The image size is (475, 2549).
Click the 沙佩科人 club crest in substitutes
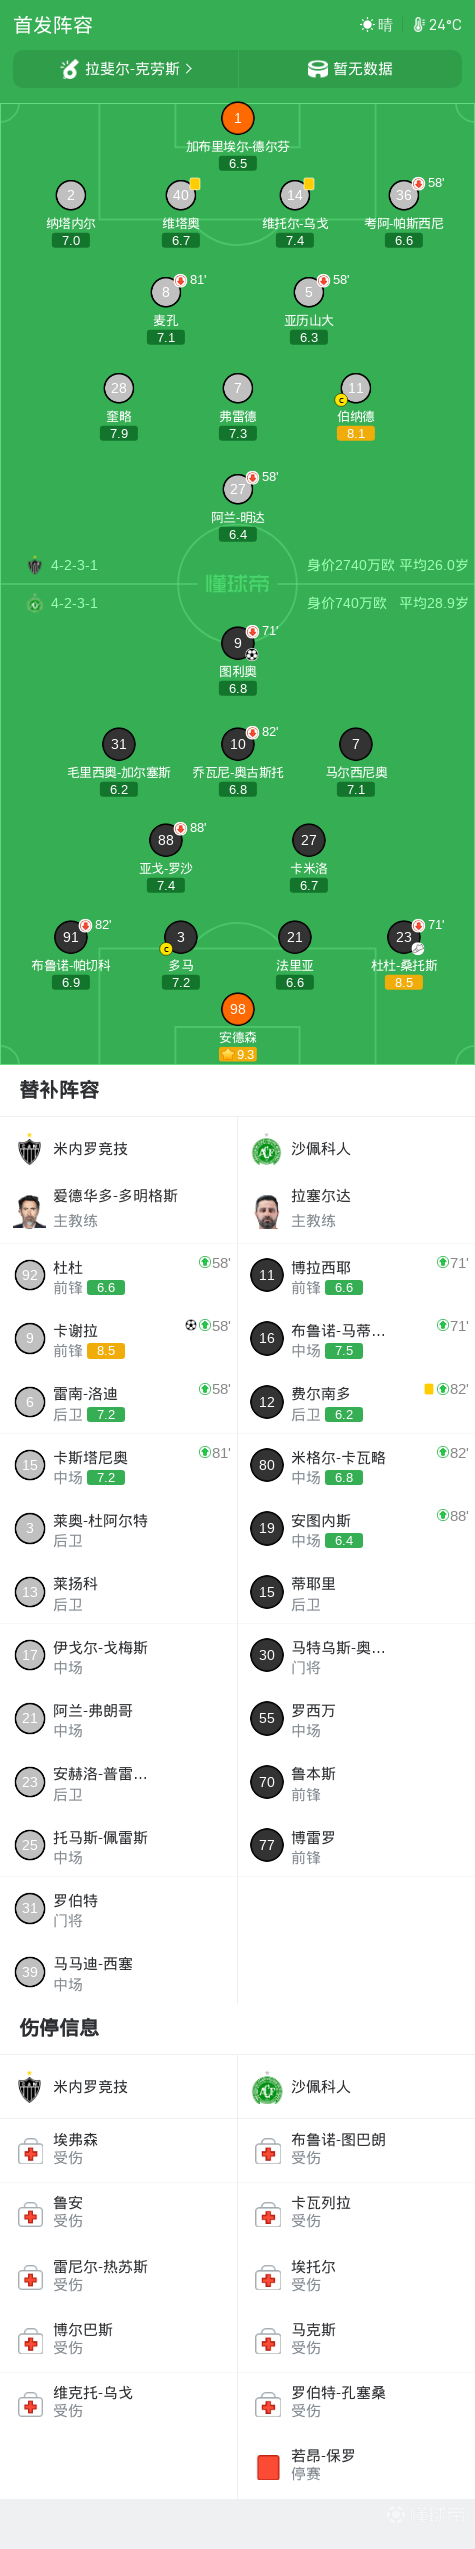pyautogui.click(x=266, y=1150)
